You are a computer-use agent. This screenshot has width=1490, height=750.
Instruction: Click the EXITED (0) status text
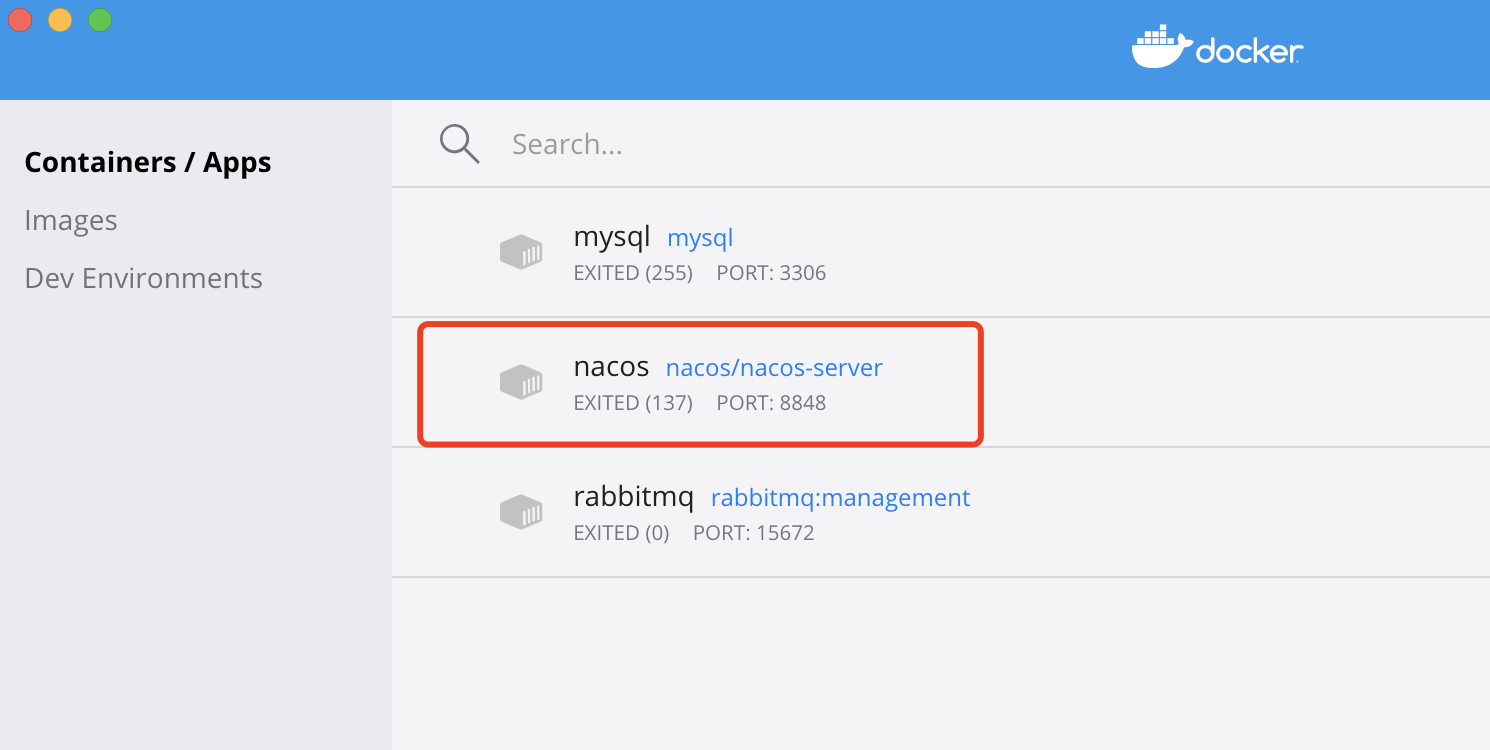pos(621,533)
